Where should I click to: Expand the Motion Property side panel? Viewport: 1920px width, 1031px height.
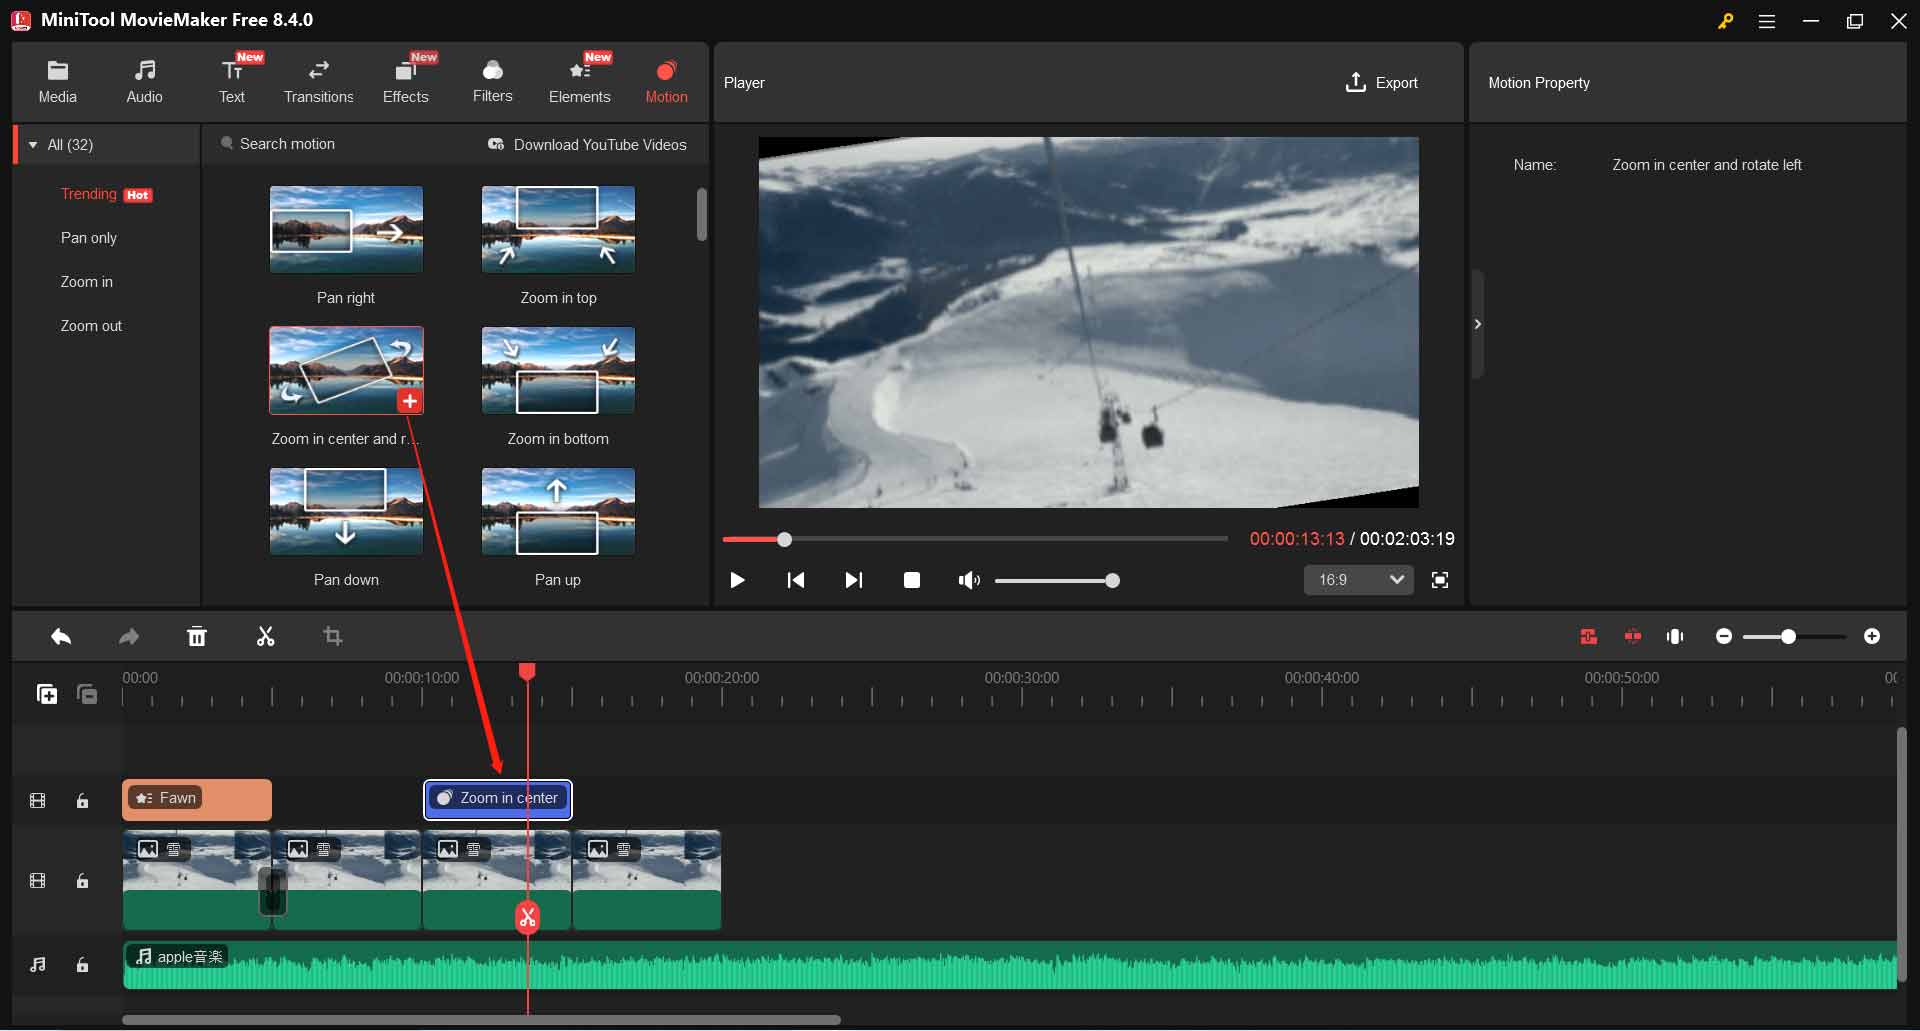point(1478,323)
